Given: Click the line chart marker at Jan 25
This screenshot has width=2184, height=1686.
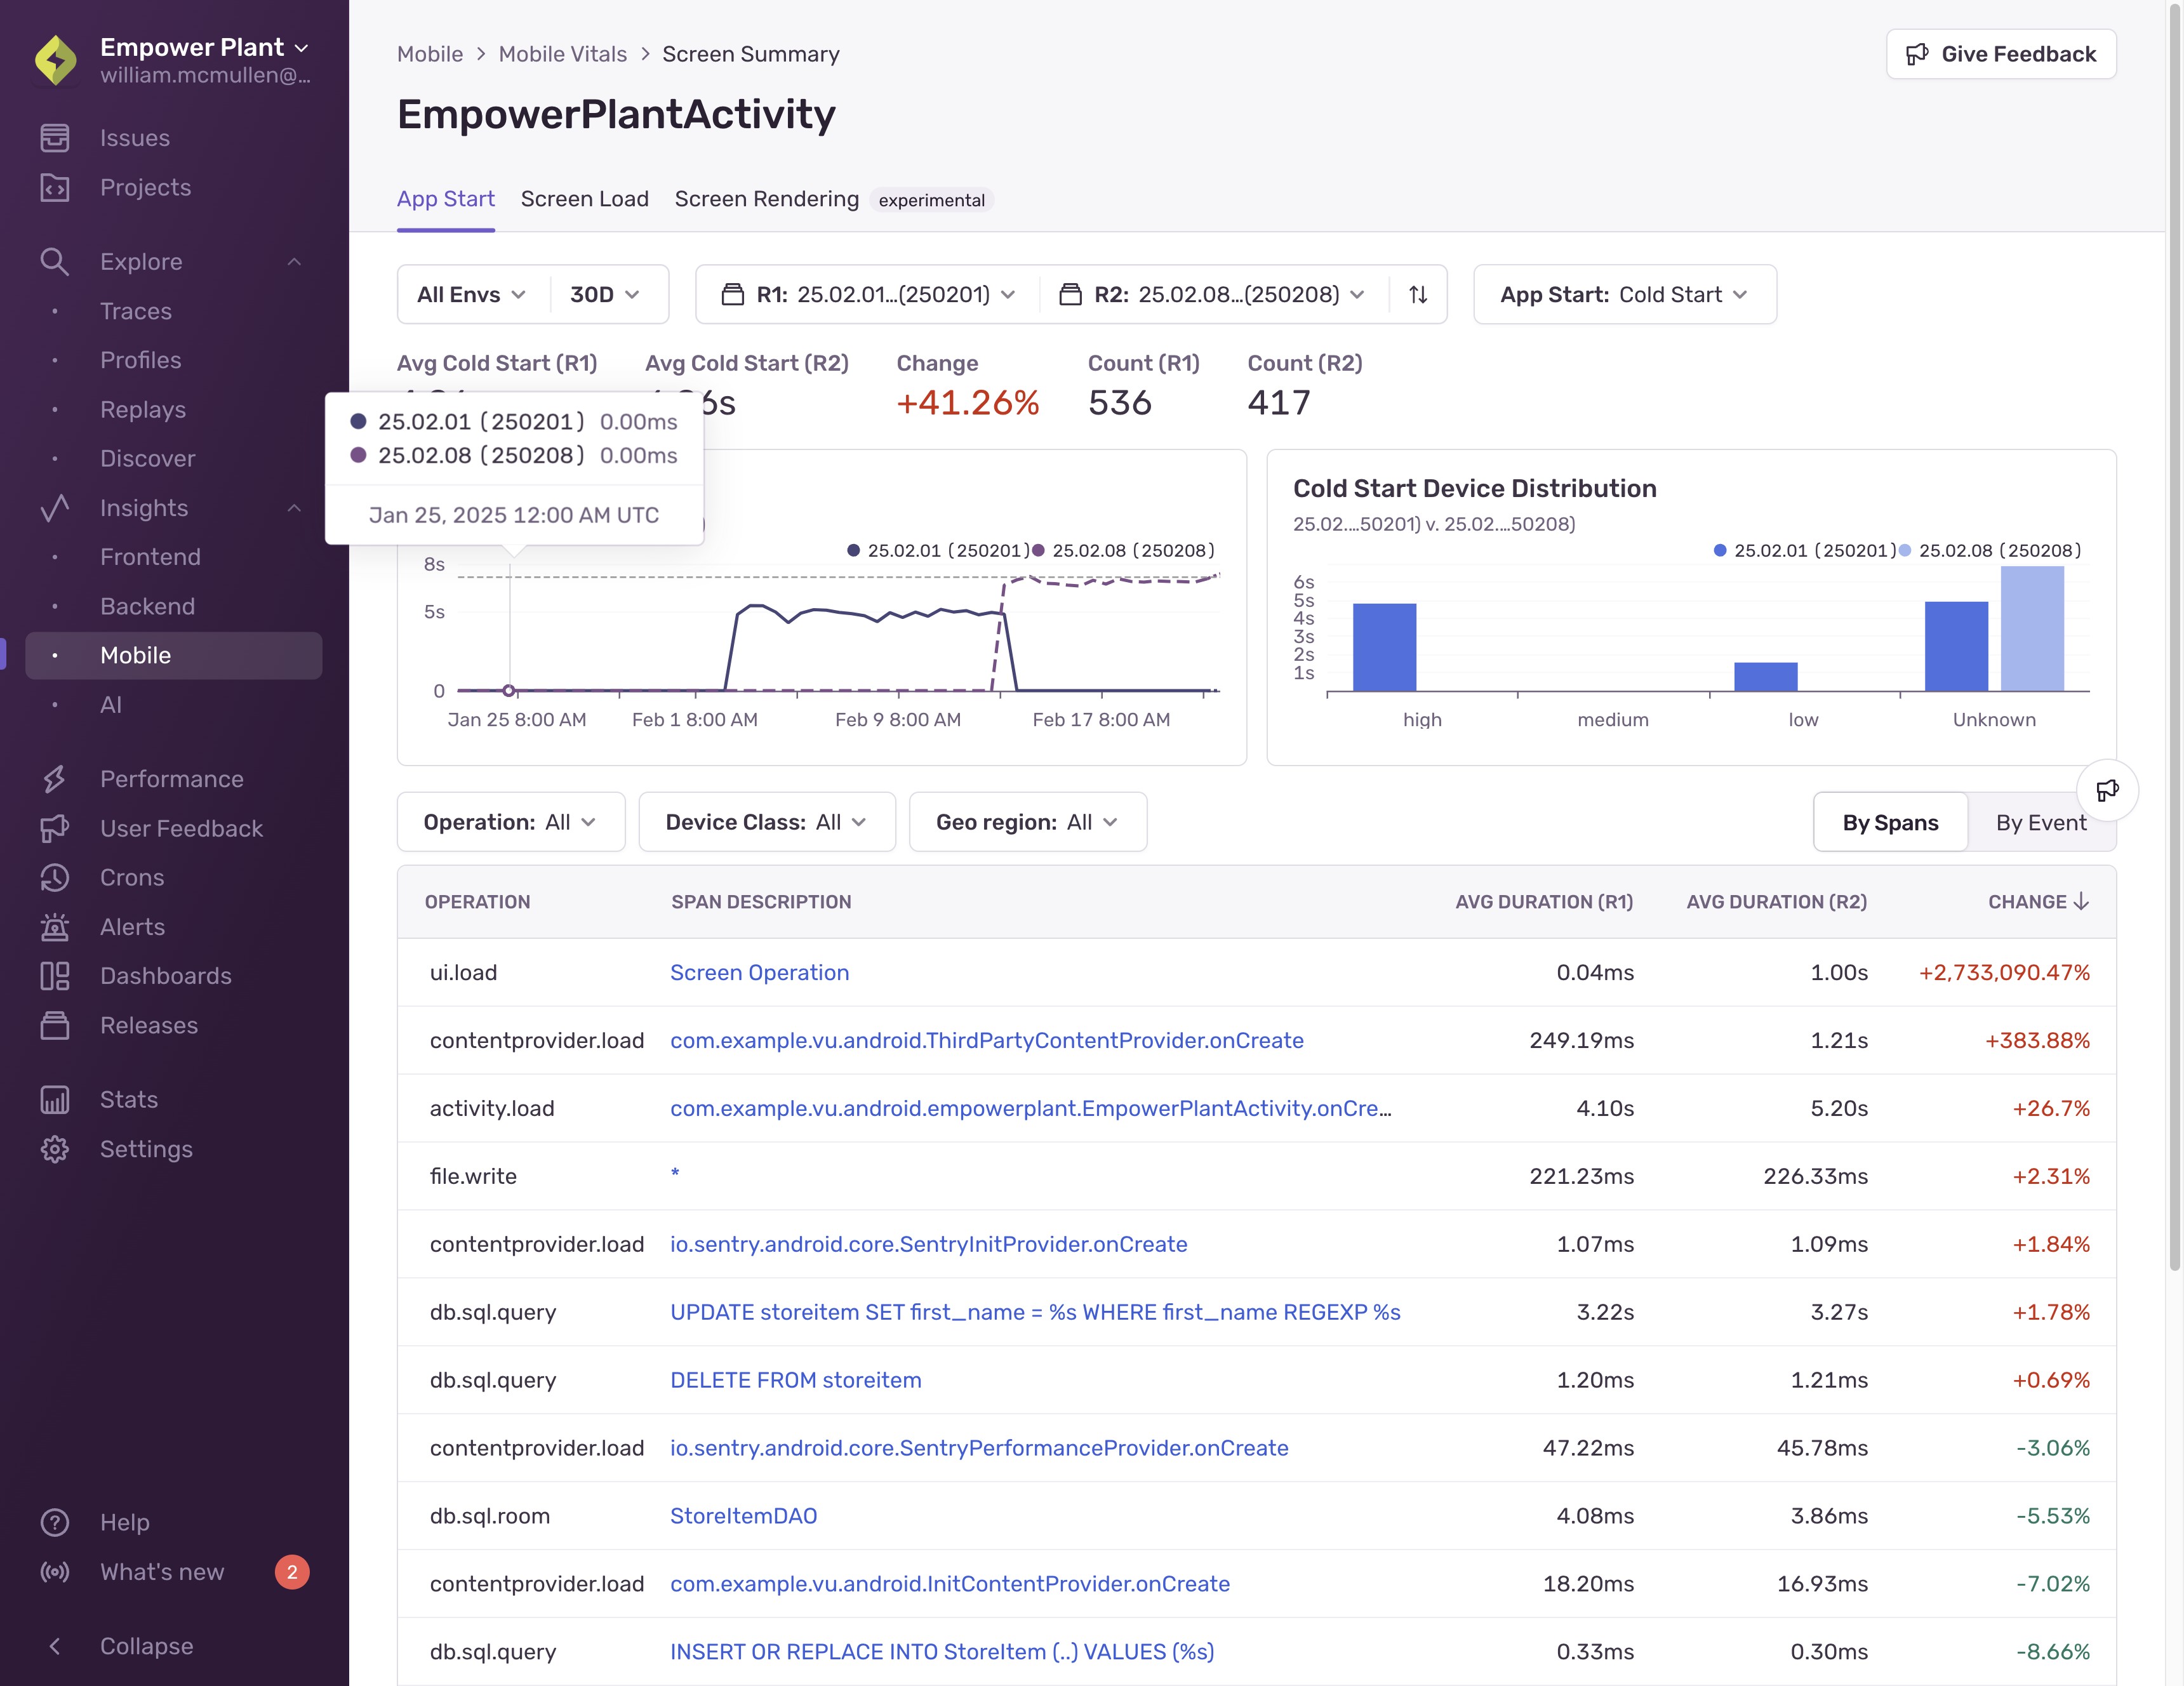Looking at the screenshot, I should [509, 691].
